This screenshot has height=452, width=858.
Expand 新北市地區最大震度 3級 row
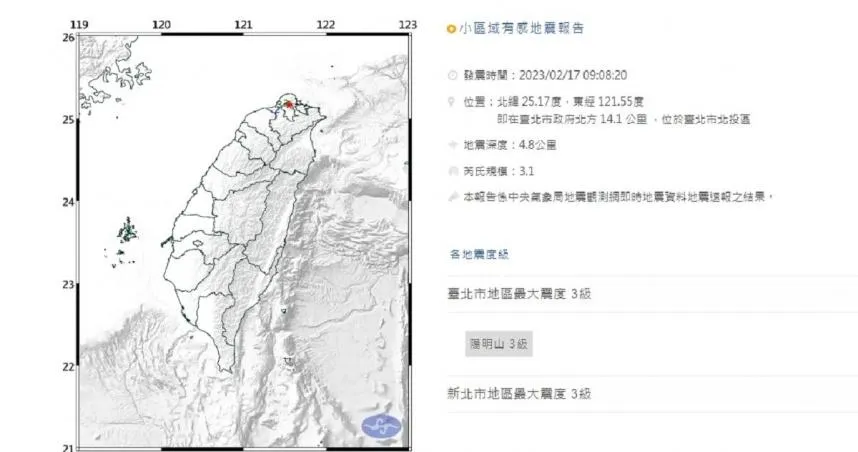(520, 394)
